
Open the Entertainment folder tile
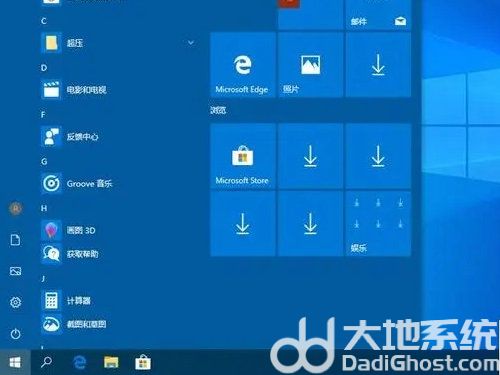pos(378,224)
